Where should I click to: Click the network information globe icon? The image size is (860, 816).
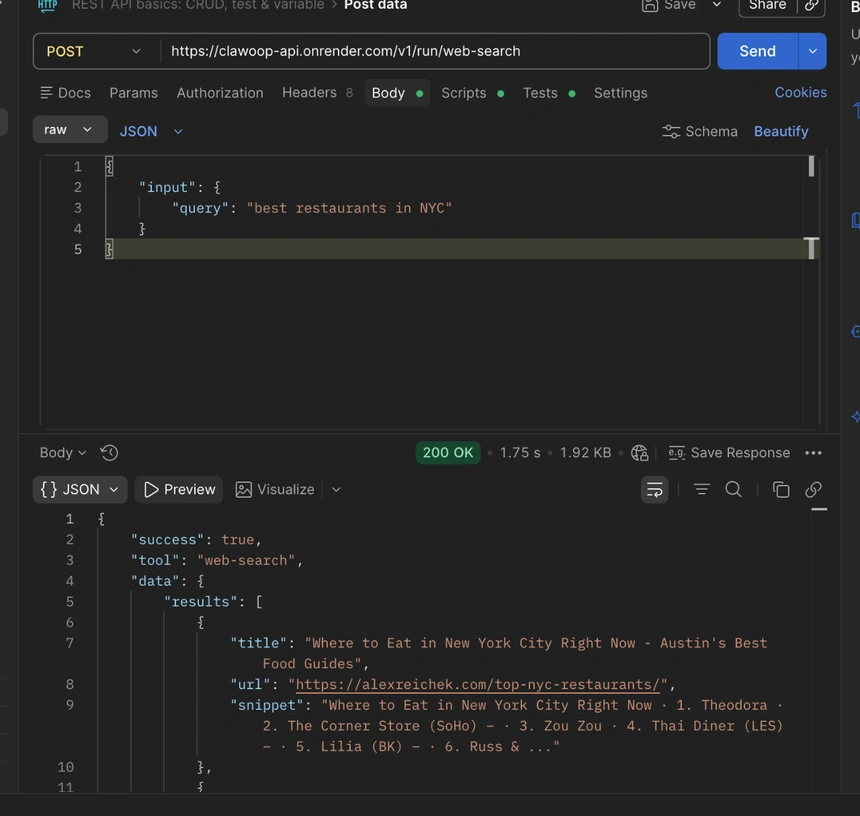click(x=640, y=453)
